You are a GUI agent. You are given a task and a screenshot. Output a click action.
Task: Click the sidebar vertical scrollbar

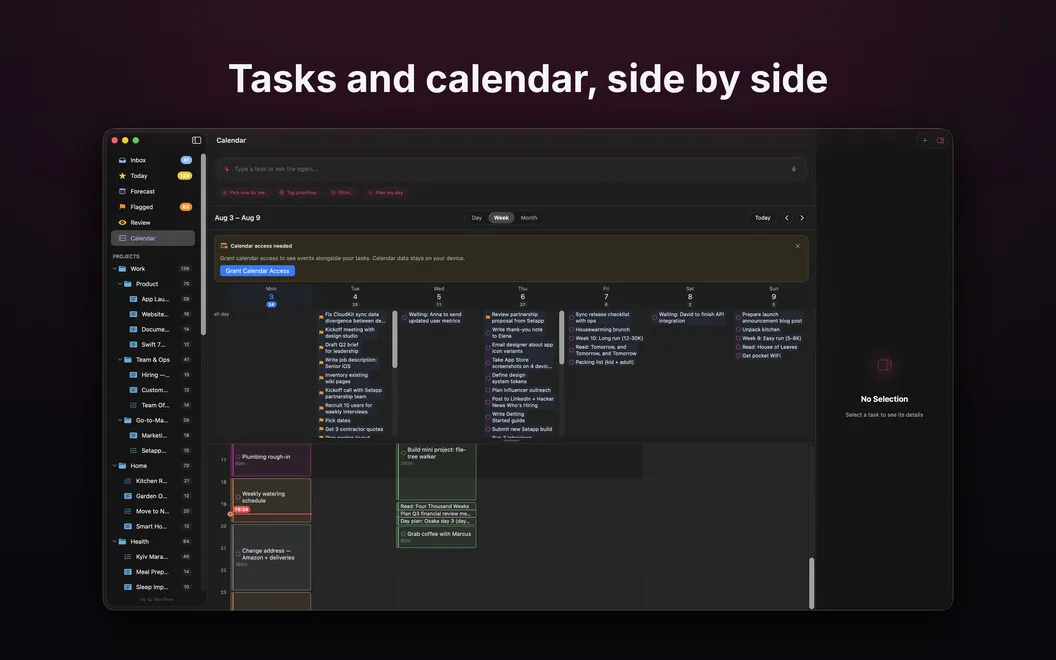click(x=203, y=242)
